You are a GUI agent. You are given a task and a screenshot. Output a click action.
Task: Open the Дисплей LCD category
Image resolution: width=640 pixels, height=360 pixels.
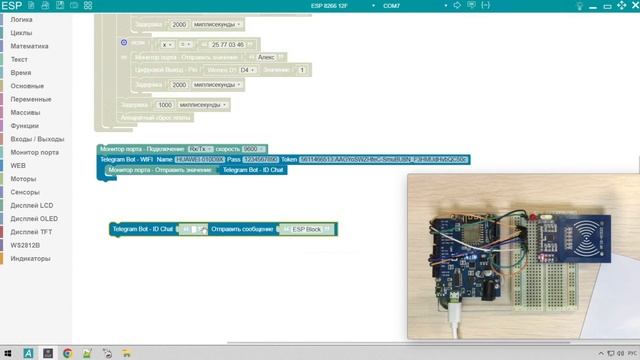(32, 205)
